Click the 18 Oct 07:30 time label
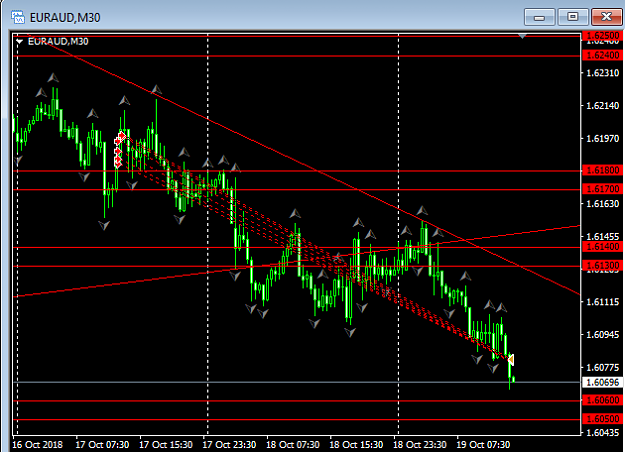 (x=293, y=444)
